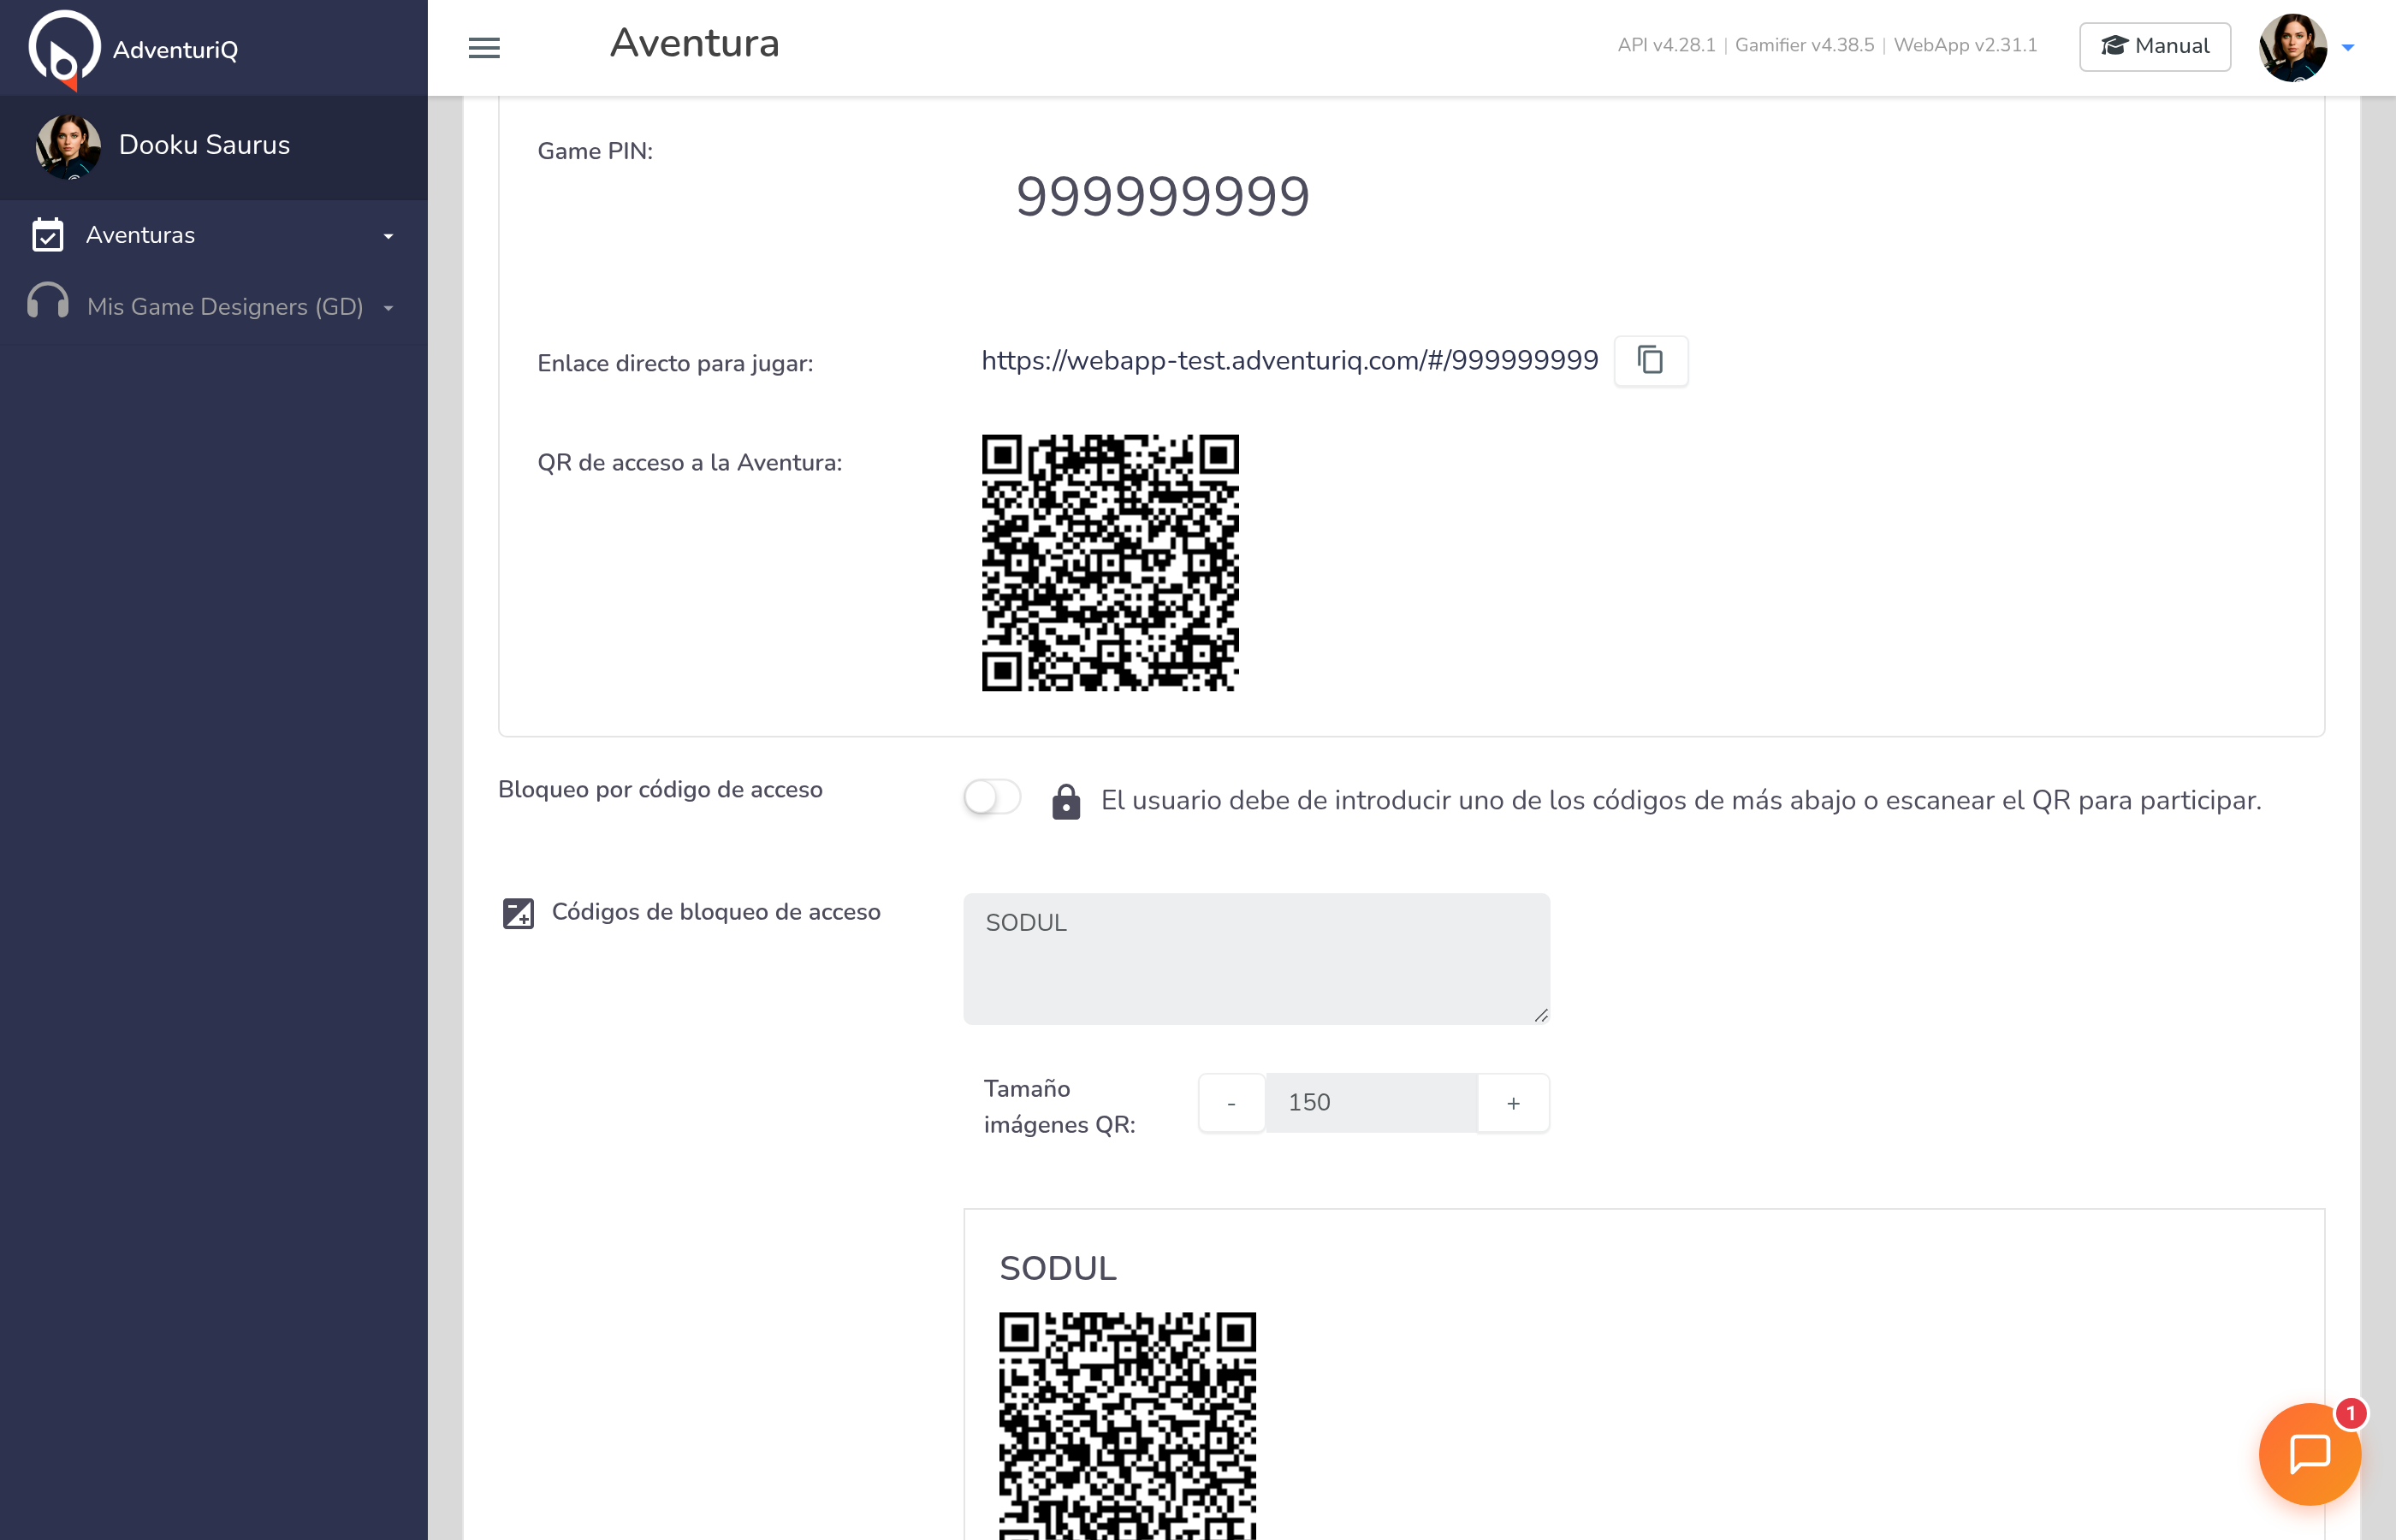Click the SODUL code heading
This screenshot has height=1540, width=2396.
pos(1058,1268)
